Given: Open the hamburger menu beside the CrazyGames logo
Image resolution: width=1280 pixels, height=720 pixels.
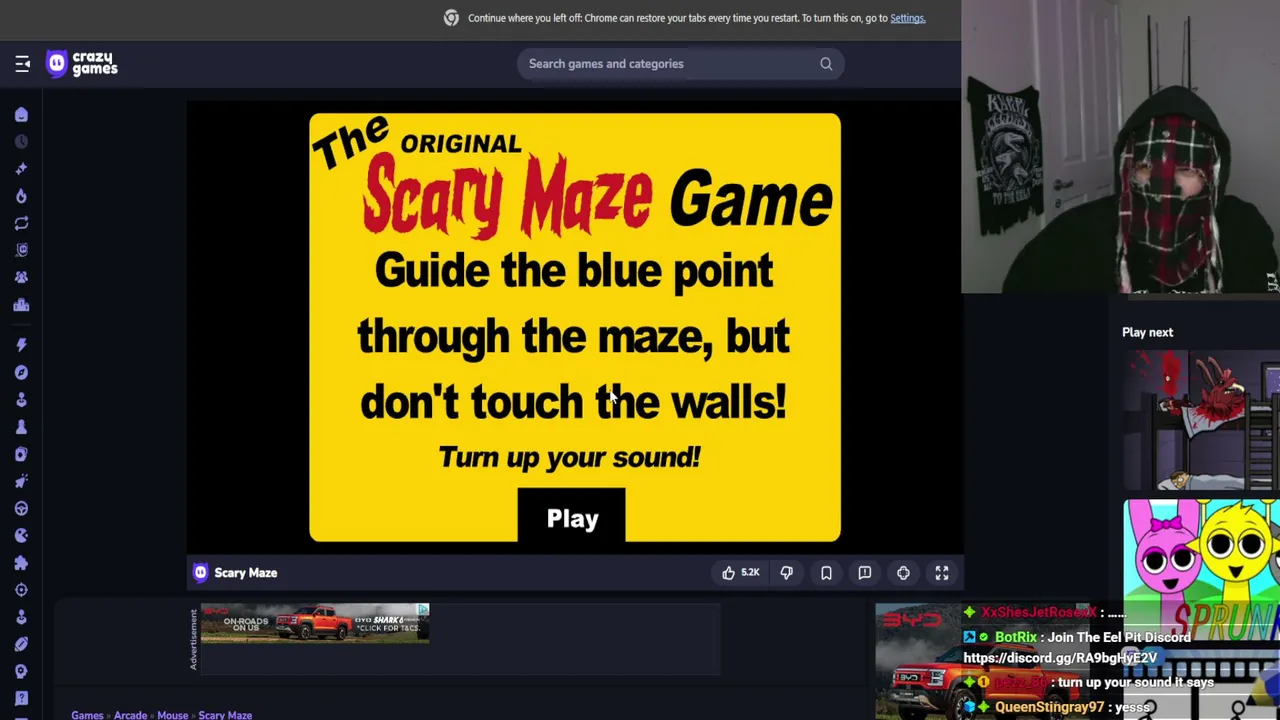Looking at the screenshot, I should click(x=22, y=64).
